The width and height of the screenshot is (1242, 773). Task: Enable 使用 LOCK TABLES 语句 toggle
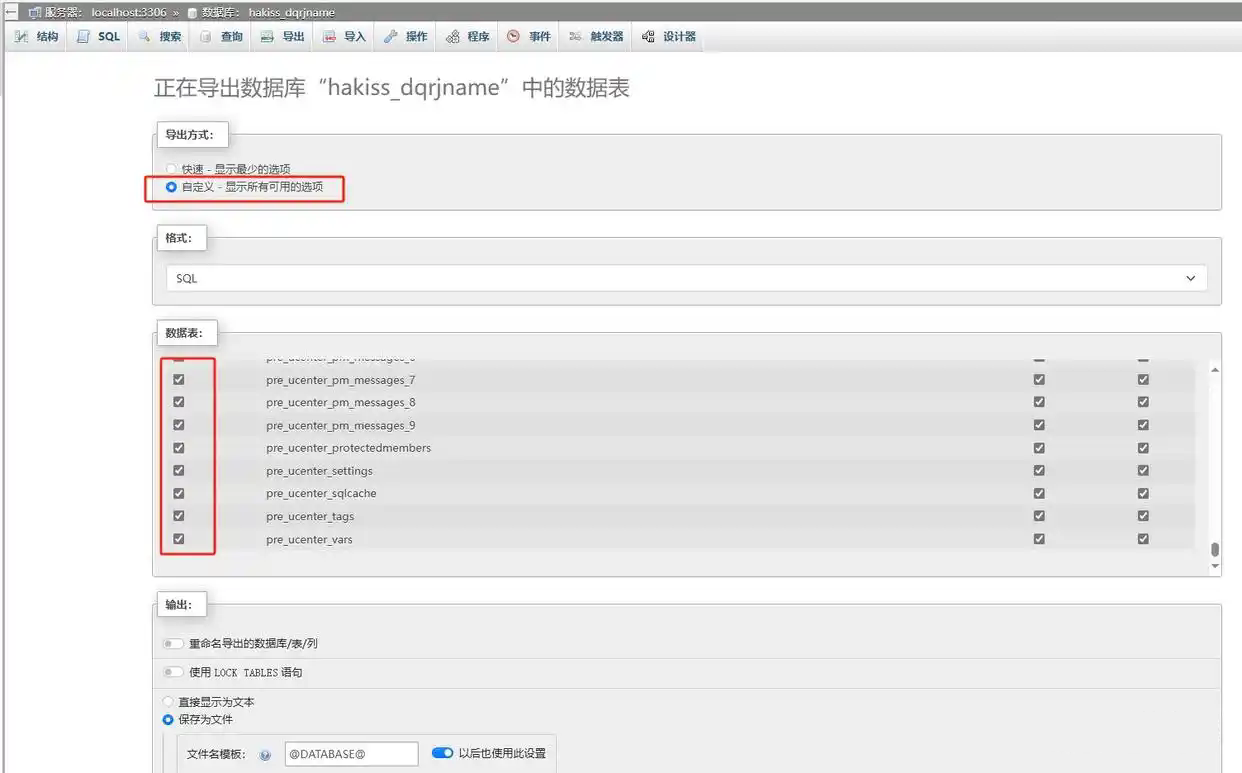tap(174, 672)
